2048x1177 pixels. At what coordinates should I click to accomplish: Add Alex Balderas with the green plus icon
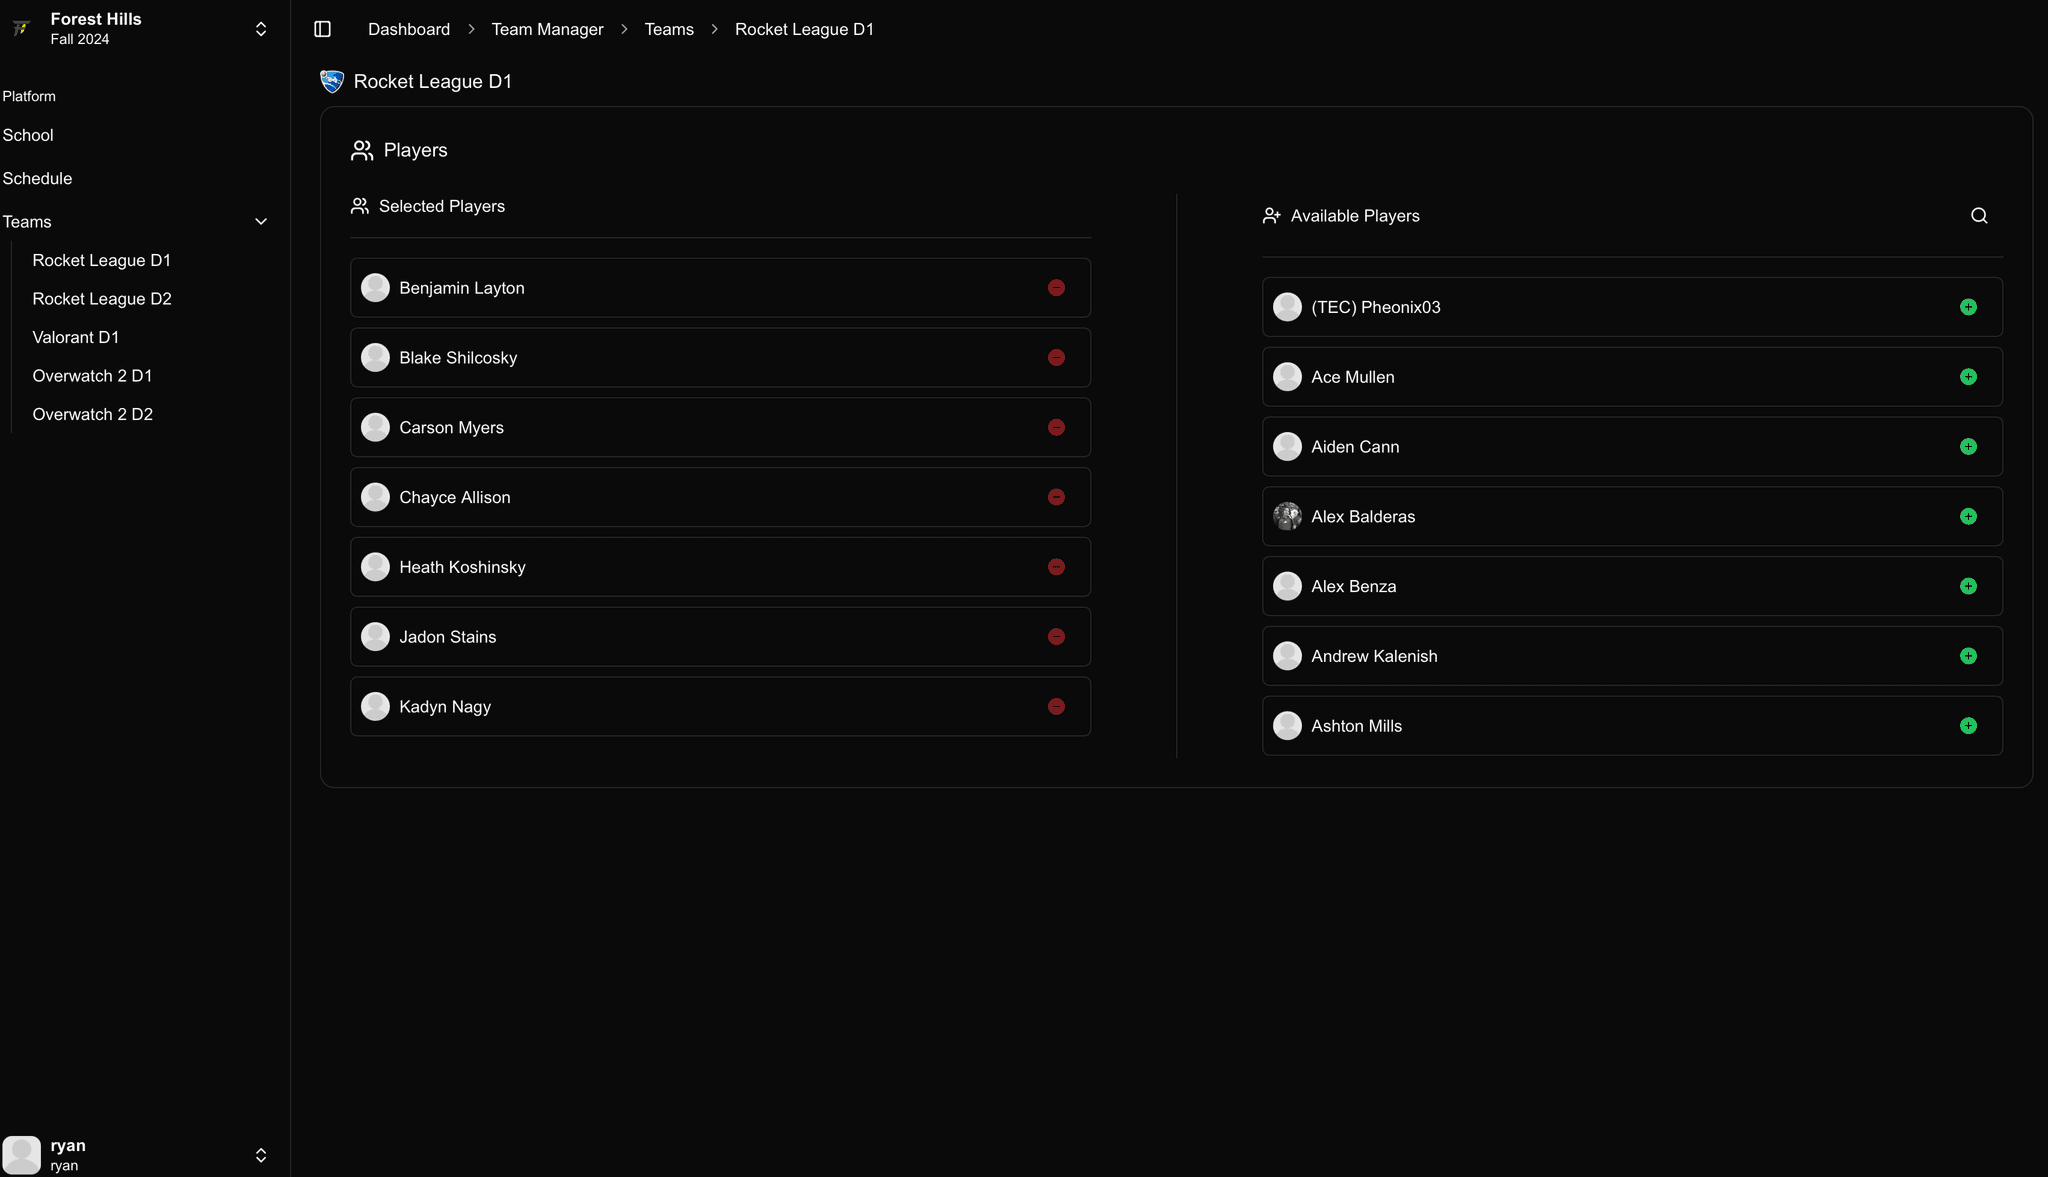coord(1968,517)
